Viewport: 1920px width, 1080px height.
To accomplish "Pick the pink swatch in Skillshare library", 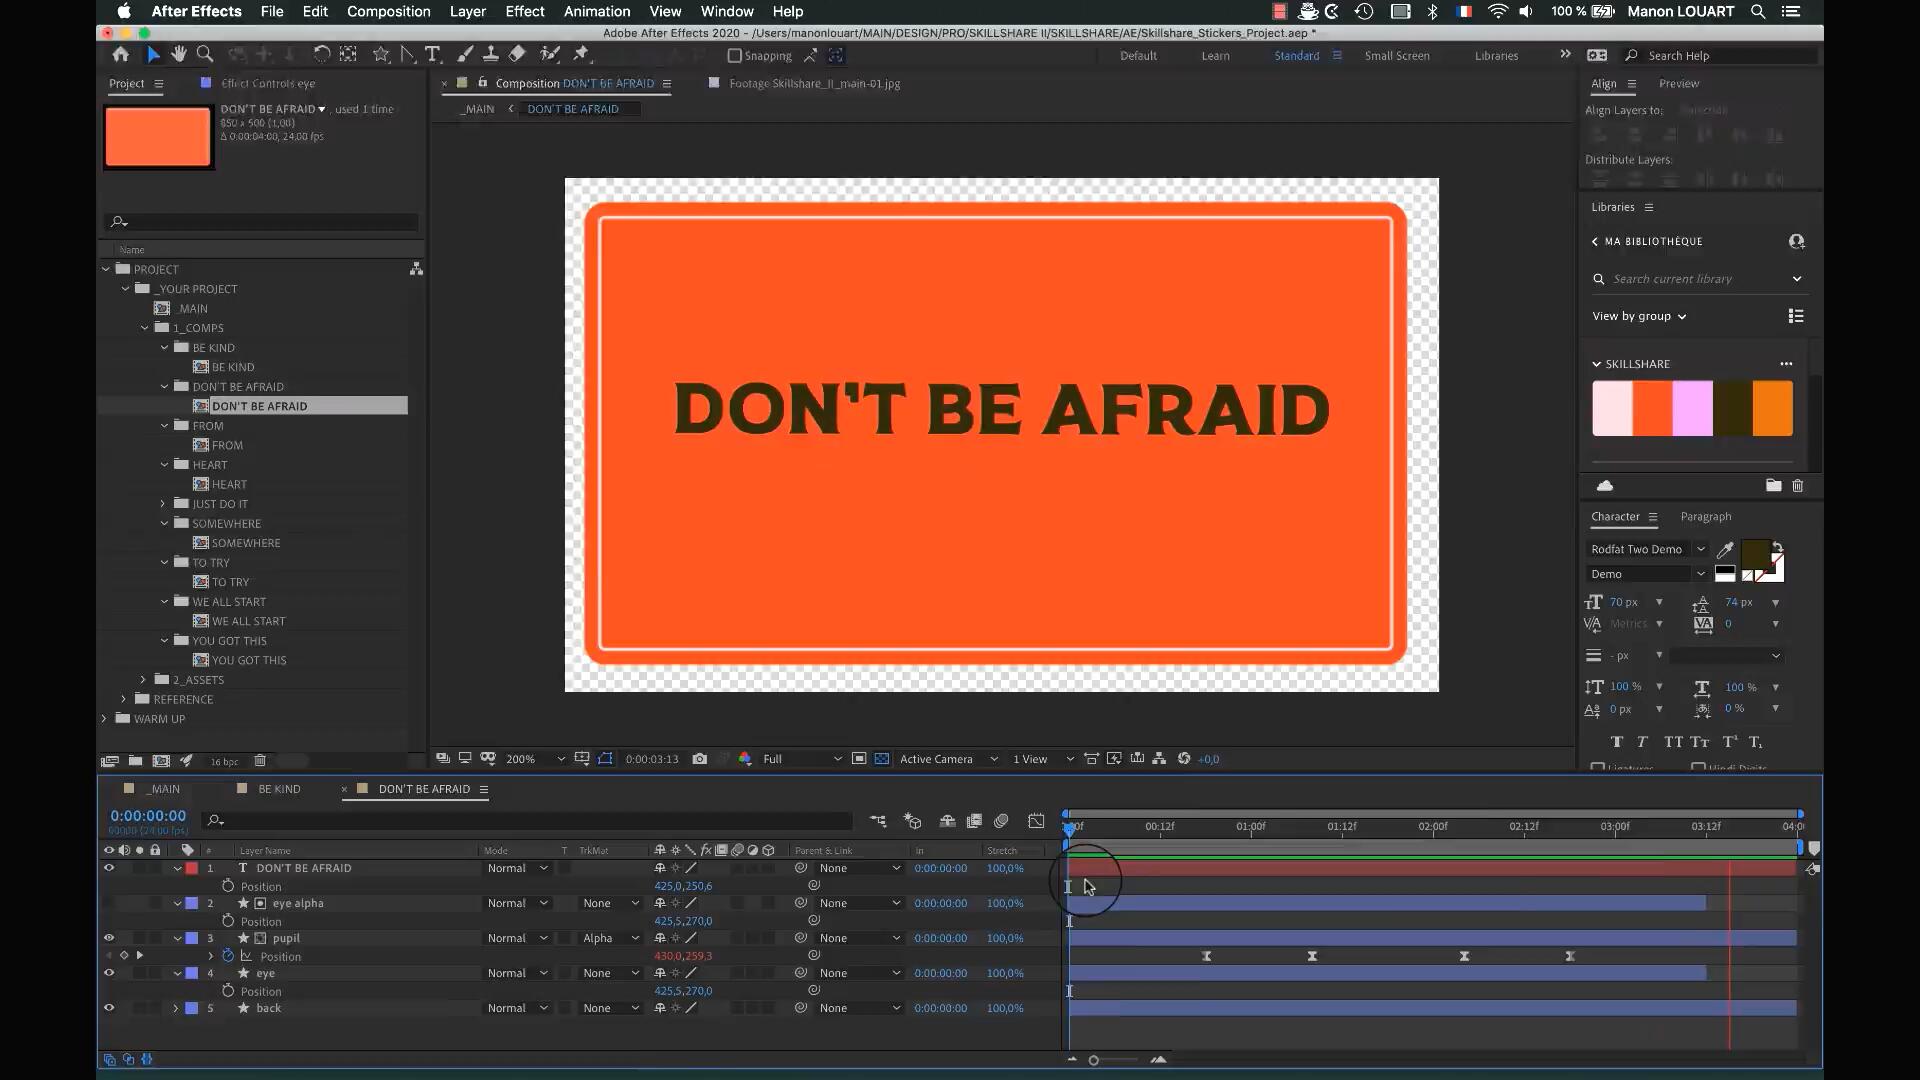I will point(1692,408).
